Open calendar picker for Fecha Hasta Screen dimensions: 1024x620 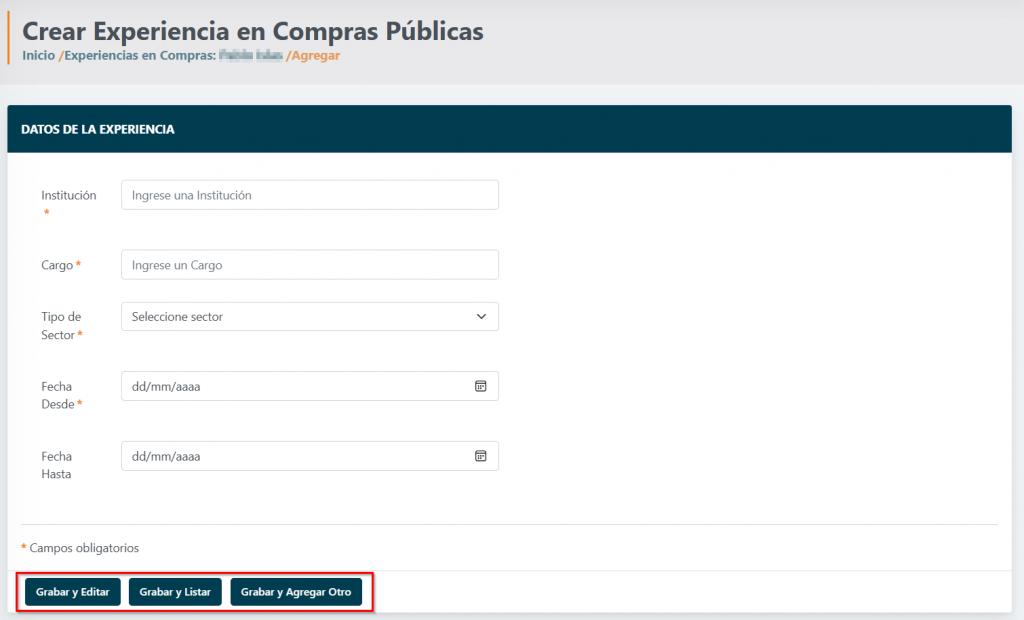point(481,456)
